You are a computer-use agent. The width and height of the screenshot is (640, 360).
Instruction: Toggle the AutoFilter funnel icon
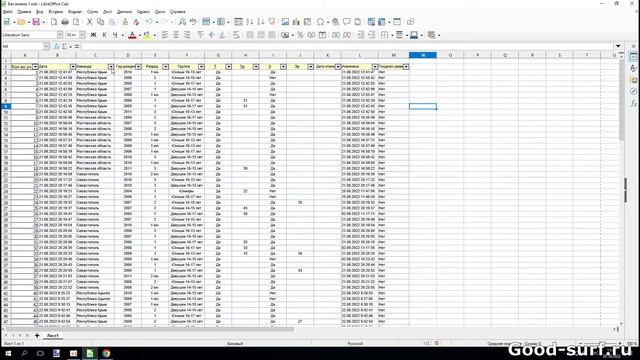click(271, 22)
